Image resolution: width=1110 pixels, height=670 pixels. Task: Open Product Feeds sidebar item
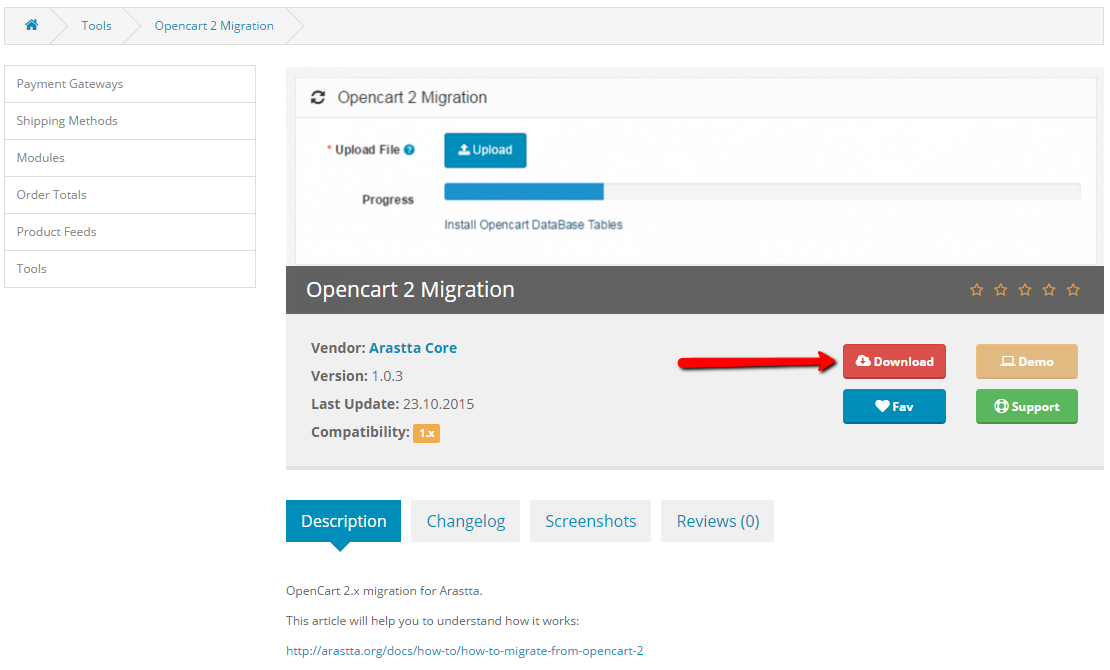click(130, 232)
